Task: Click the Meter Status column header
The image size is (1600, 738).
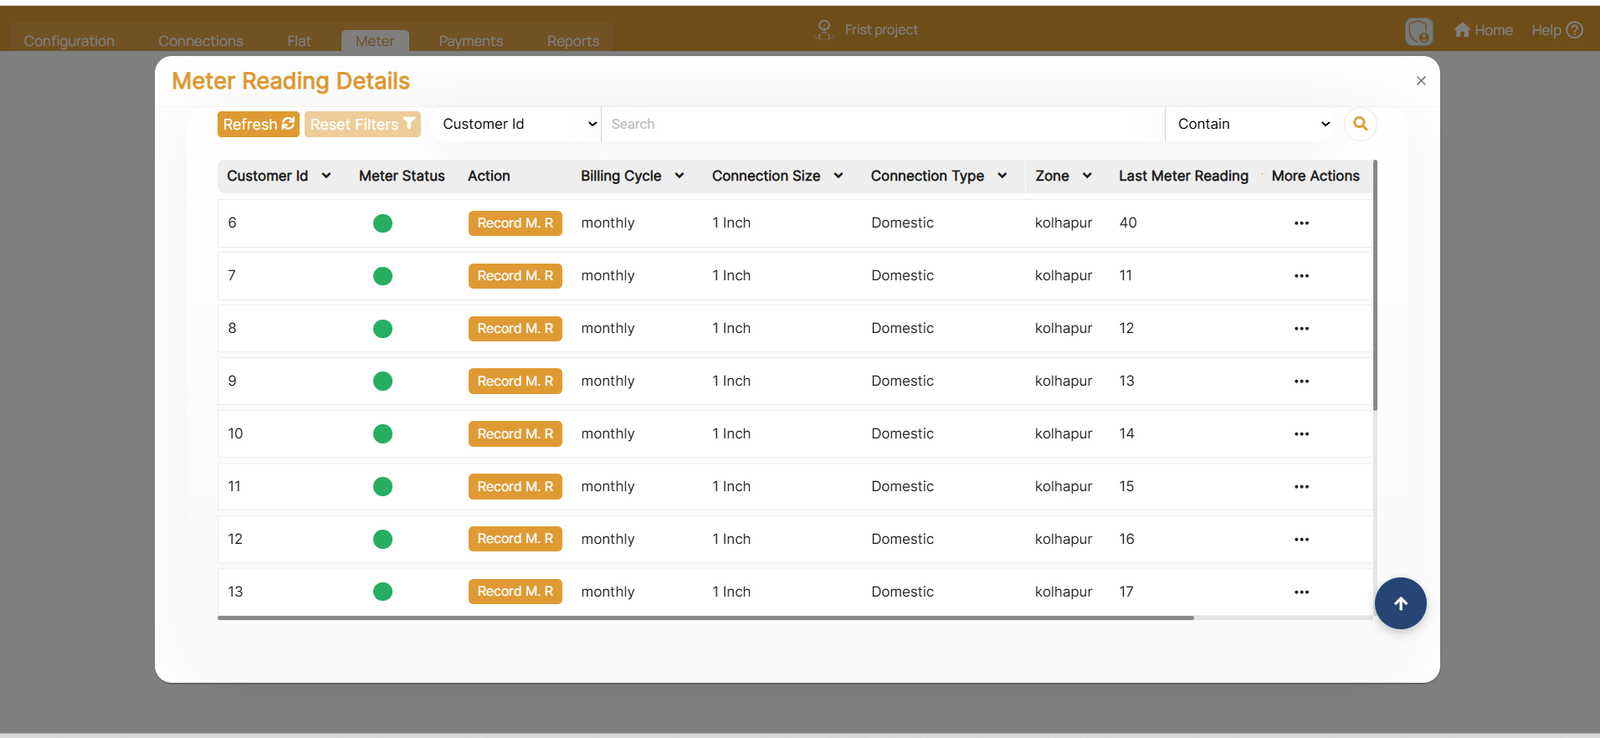Action: 402,176
